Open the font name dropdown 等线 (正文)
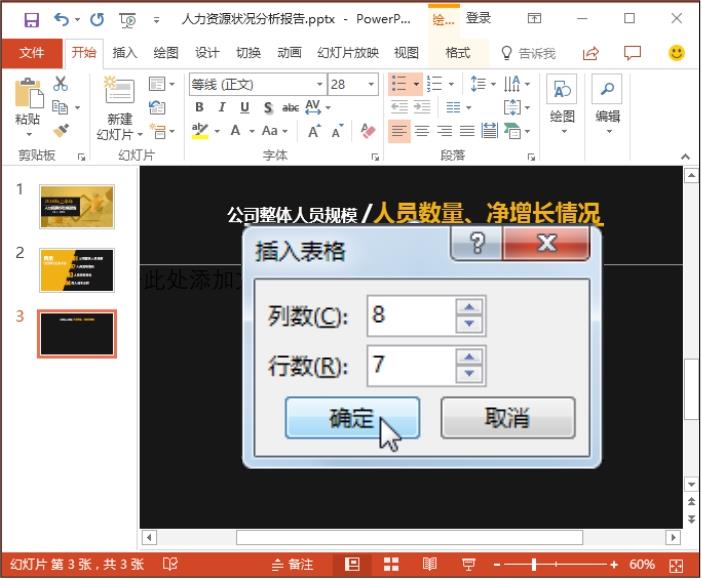This screenshot has width=702, height=579. click(x=320, y=85)
